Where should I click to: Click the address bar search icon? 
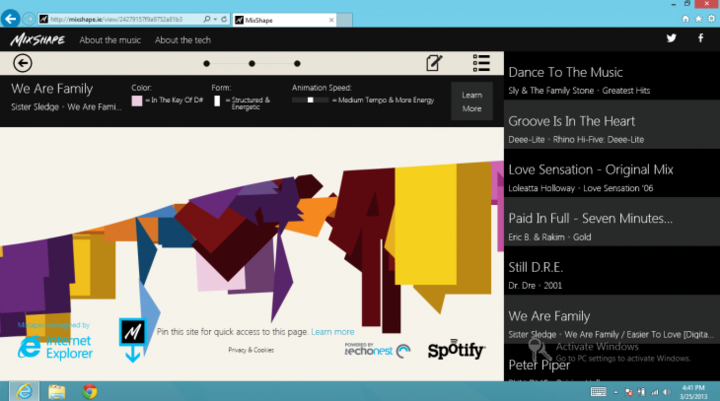click(207, 19)
